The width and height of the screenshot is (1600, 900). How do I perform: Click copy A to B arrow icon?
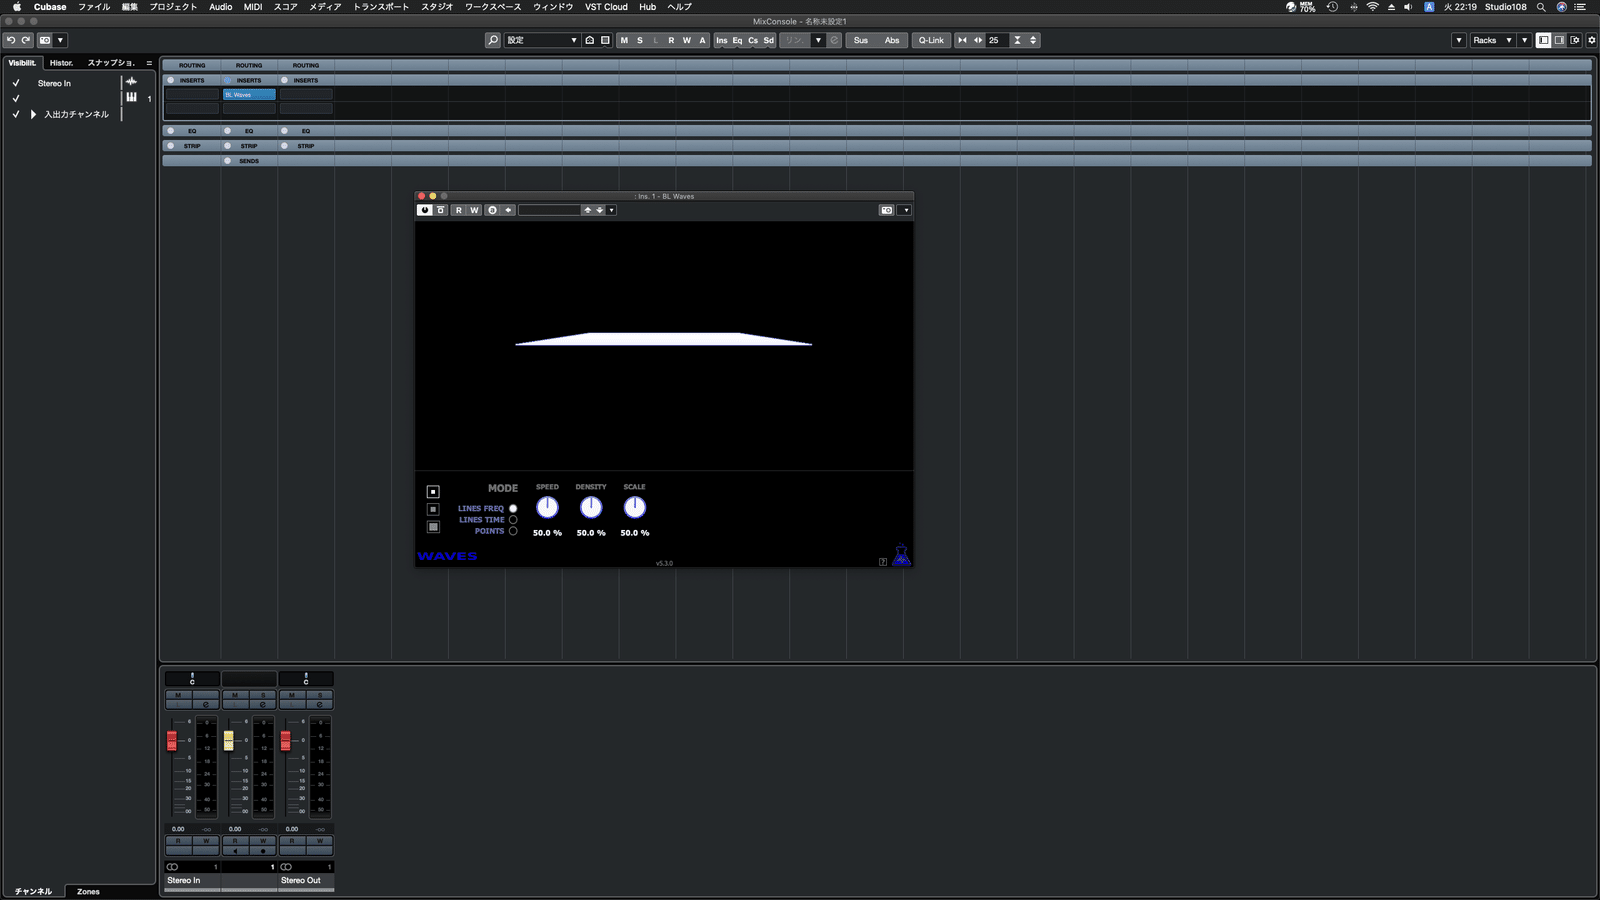click(509, 210)
